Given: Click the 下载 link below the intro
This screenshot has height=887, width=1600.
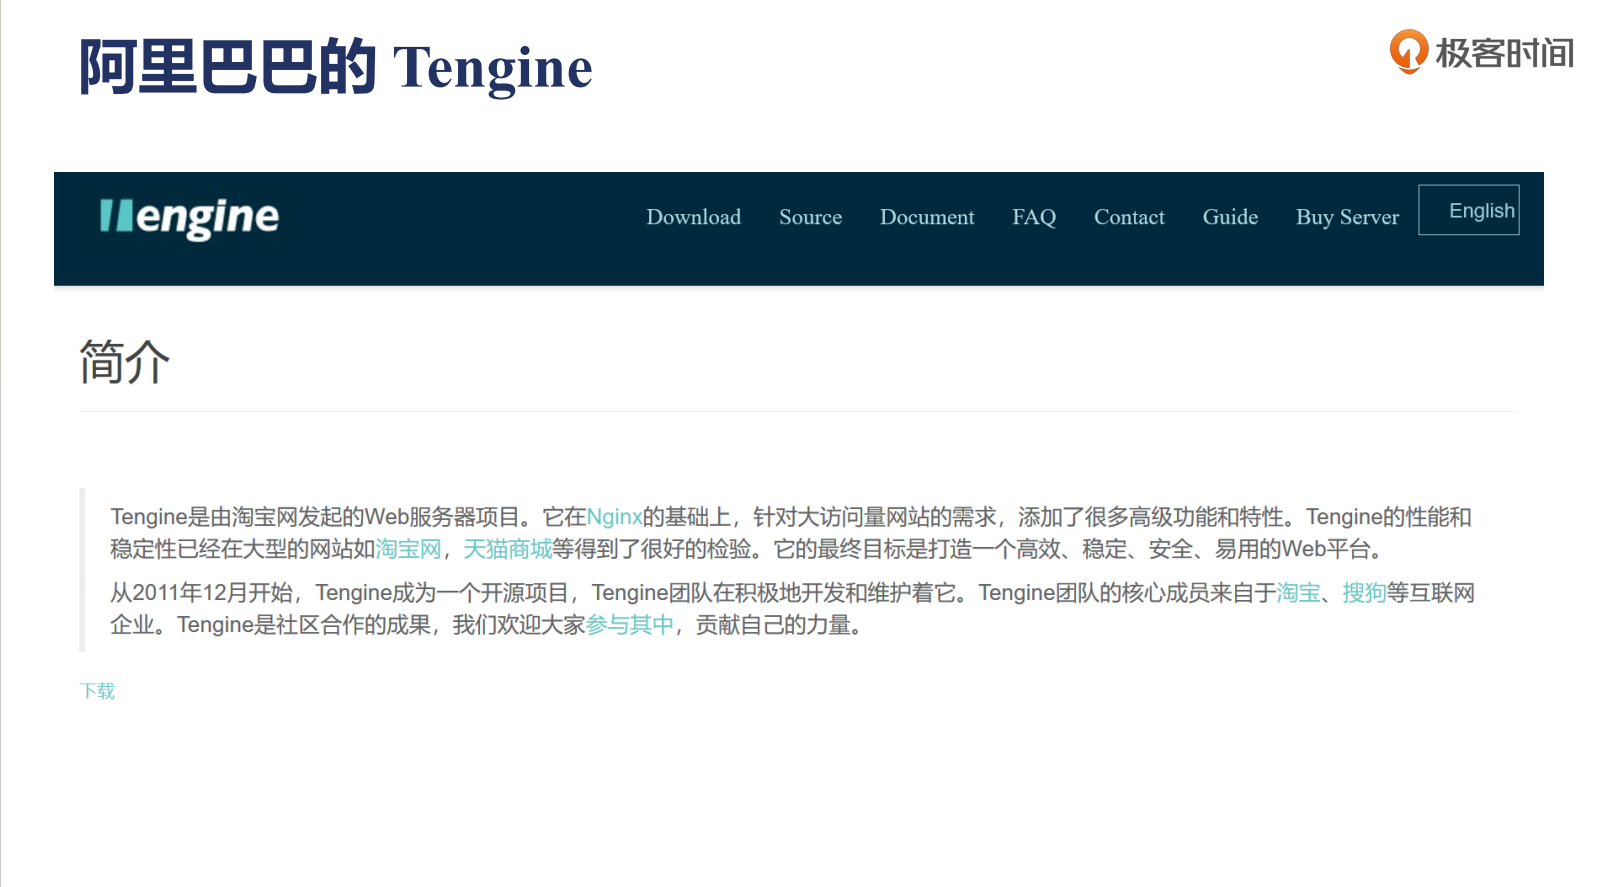Looking at the screenshot, I should (x=97, y=691).
